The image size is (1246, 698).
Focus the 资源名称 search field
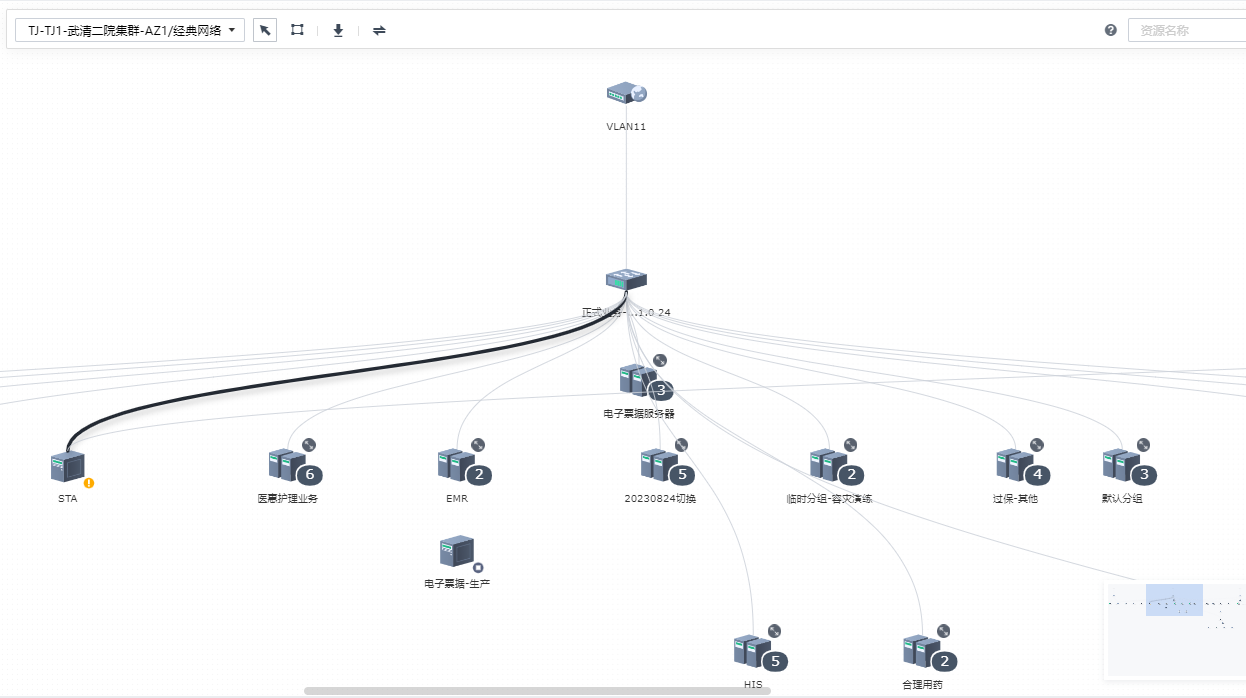pyautogui.click(x=1185, y=30)
